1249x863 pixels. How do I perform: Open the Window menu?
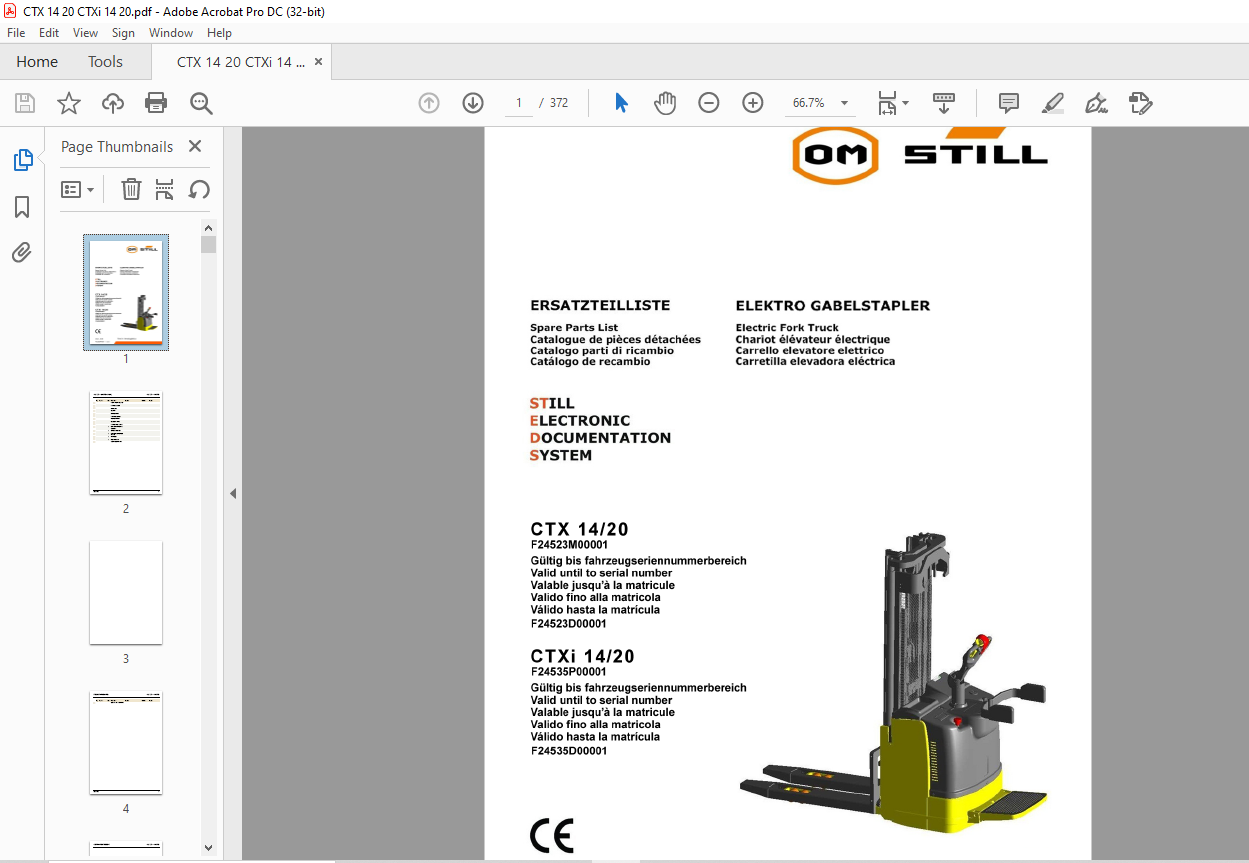171,33
